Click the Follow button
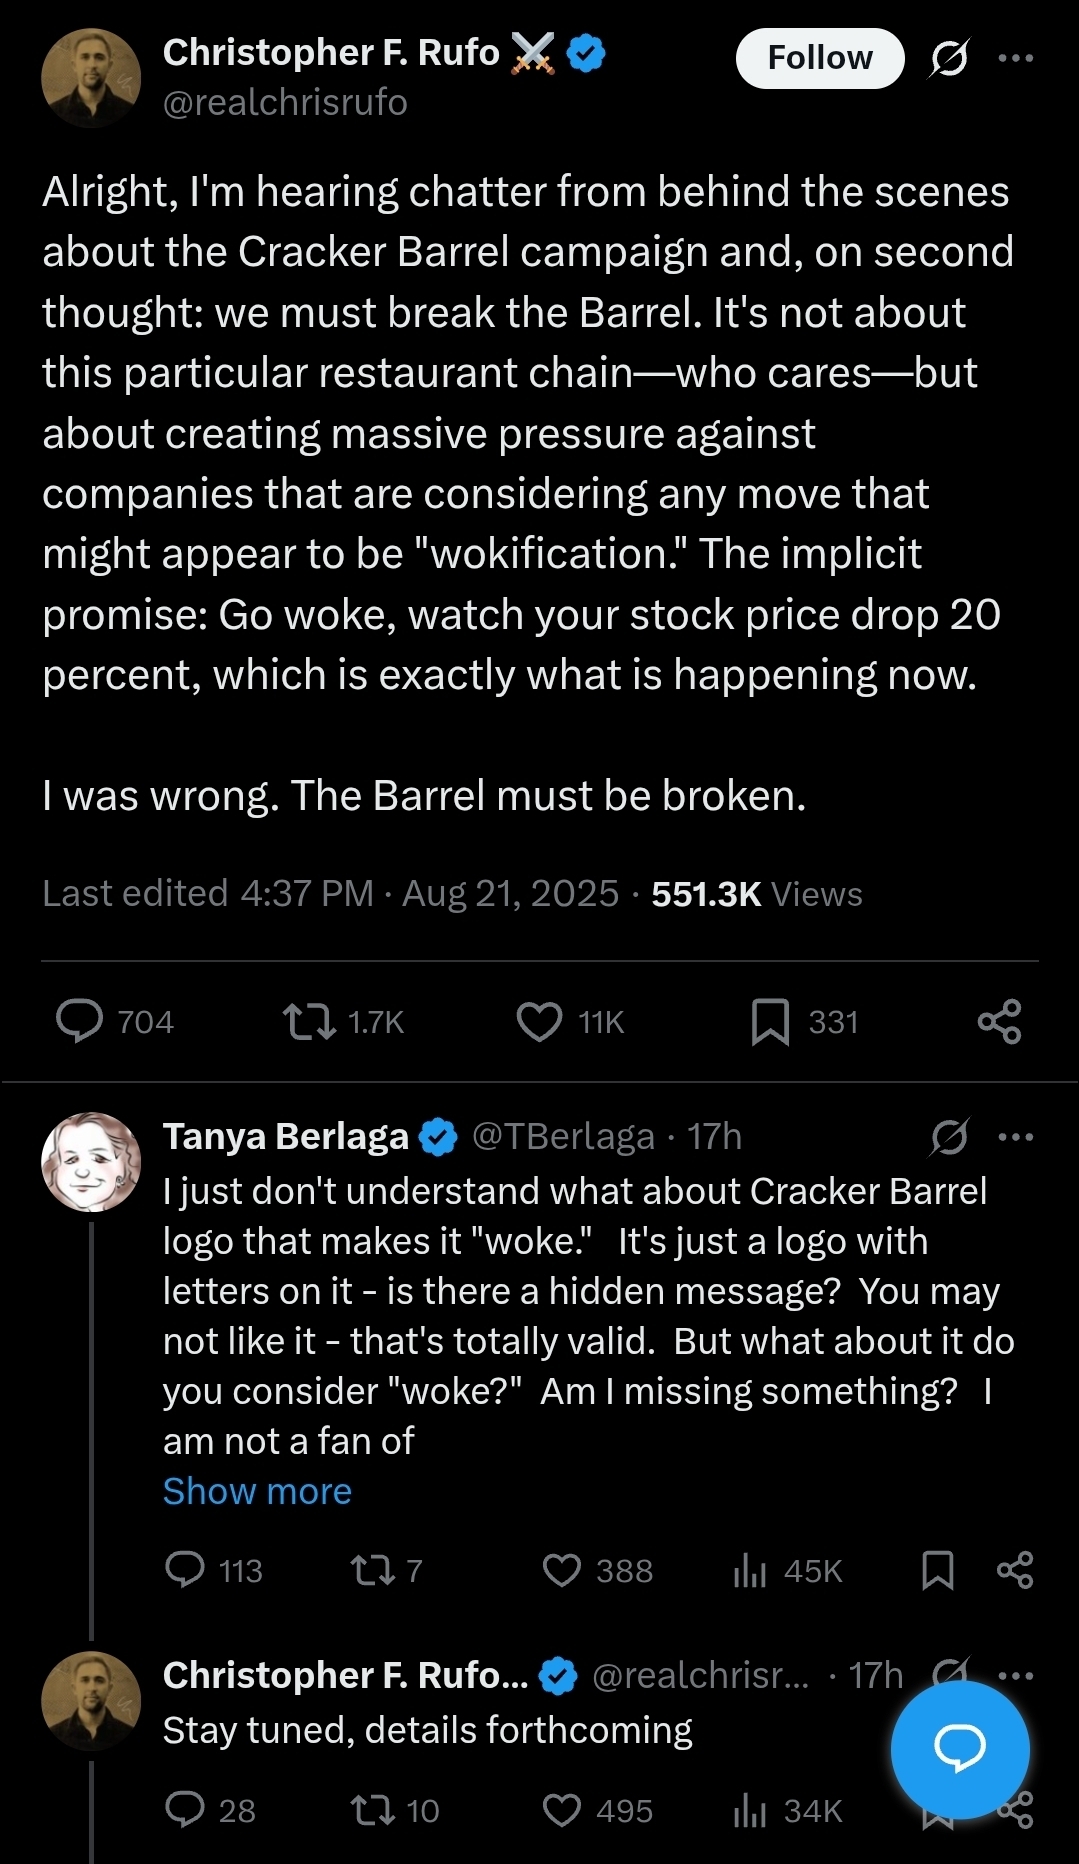This screenshot has width=1079, height=1864. 819,58
